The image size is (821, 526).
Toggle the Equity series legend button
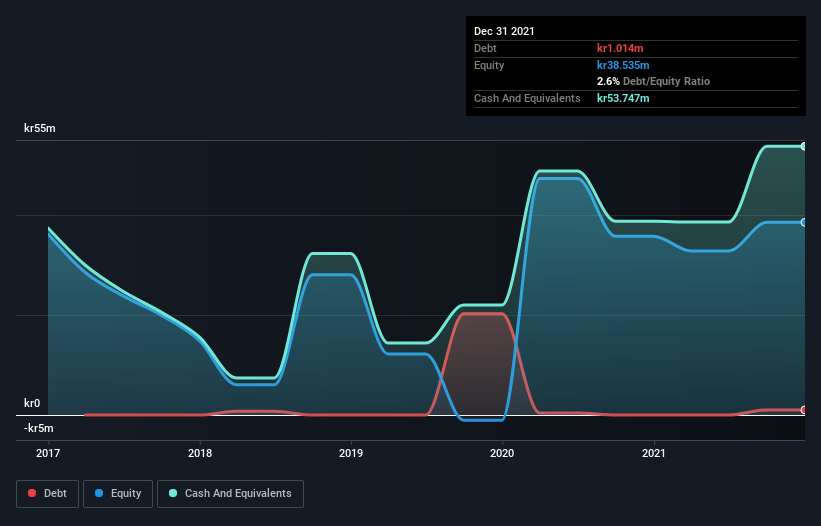[x=118, y=494]
